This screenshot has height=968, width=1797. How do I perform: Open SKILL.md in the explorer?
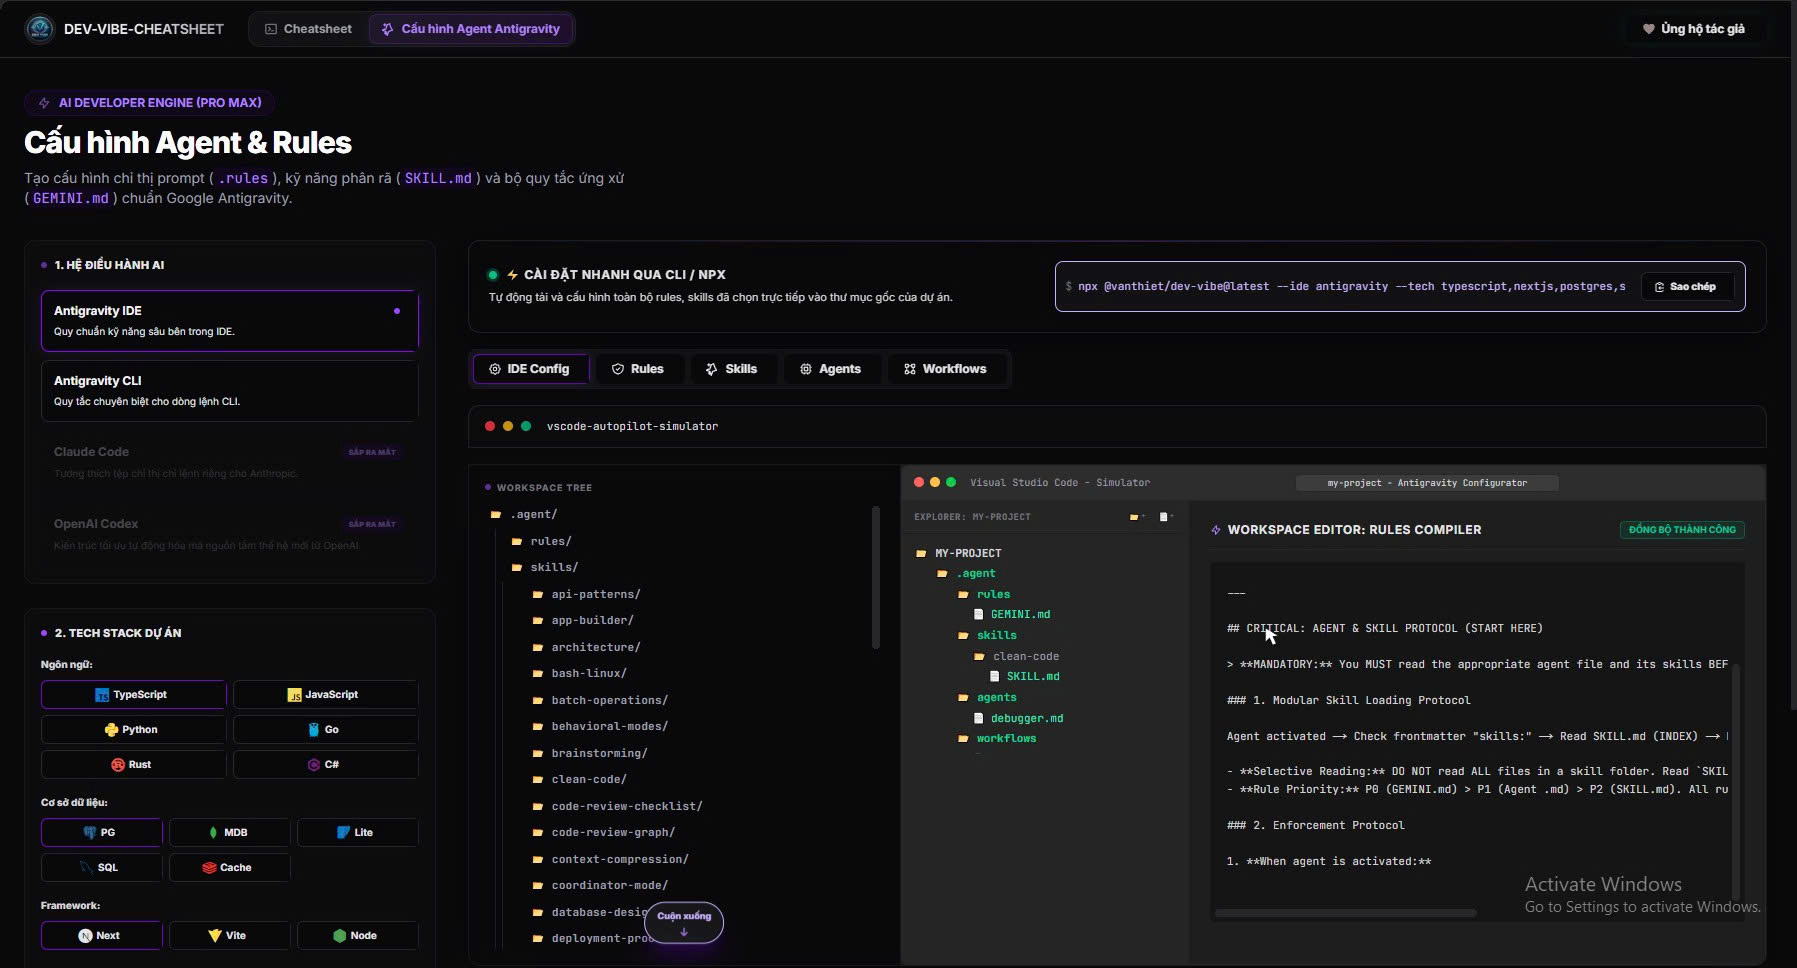coord(1024,677)
